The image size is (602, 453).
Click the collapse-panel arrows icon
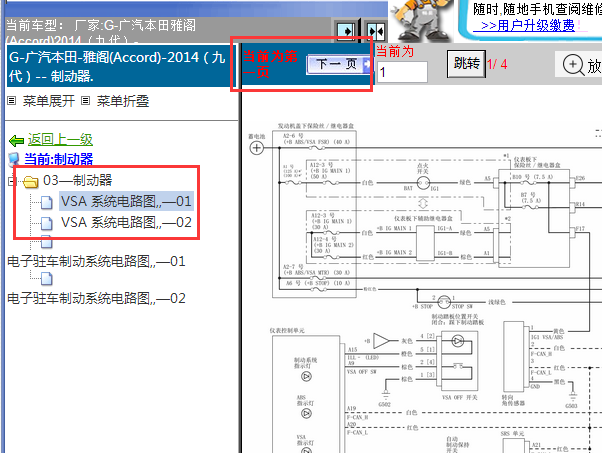coord(375,31)
